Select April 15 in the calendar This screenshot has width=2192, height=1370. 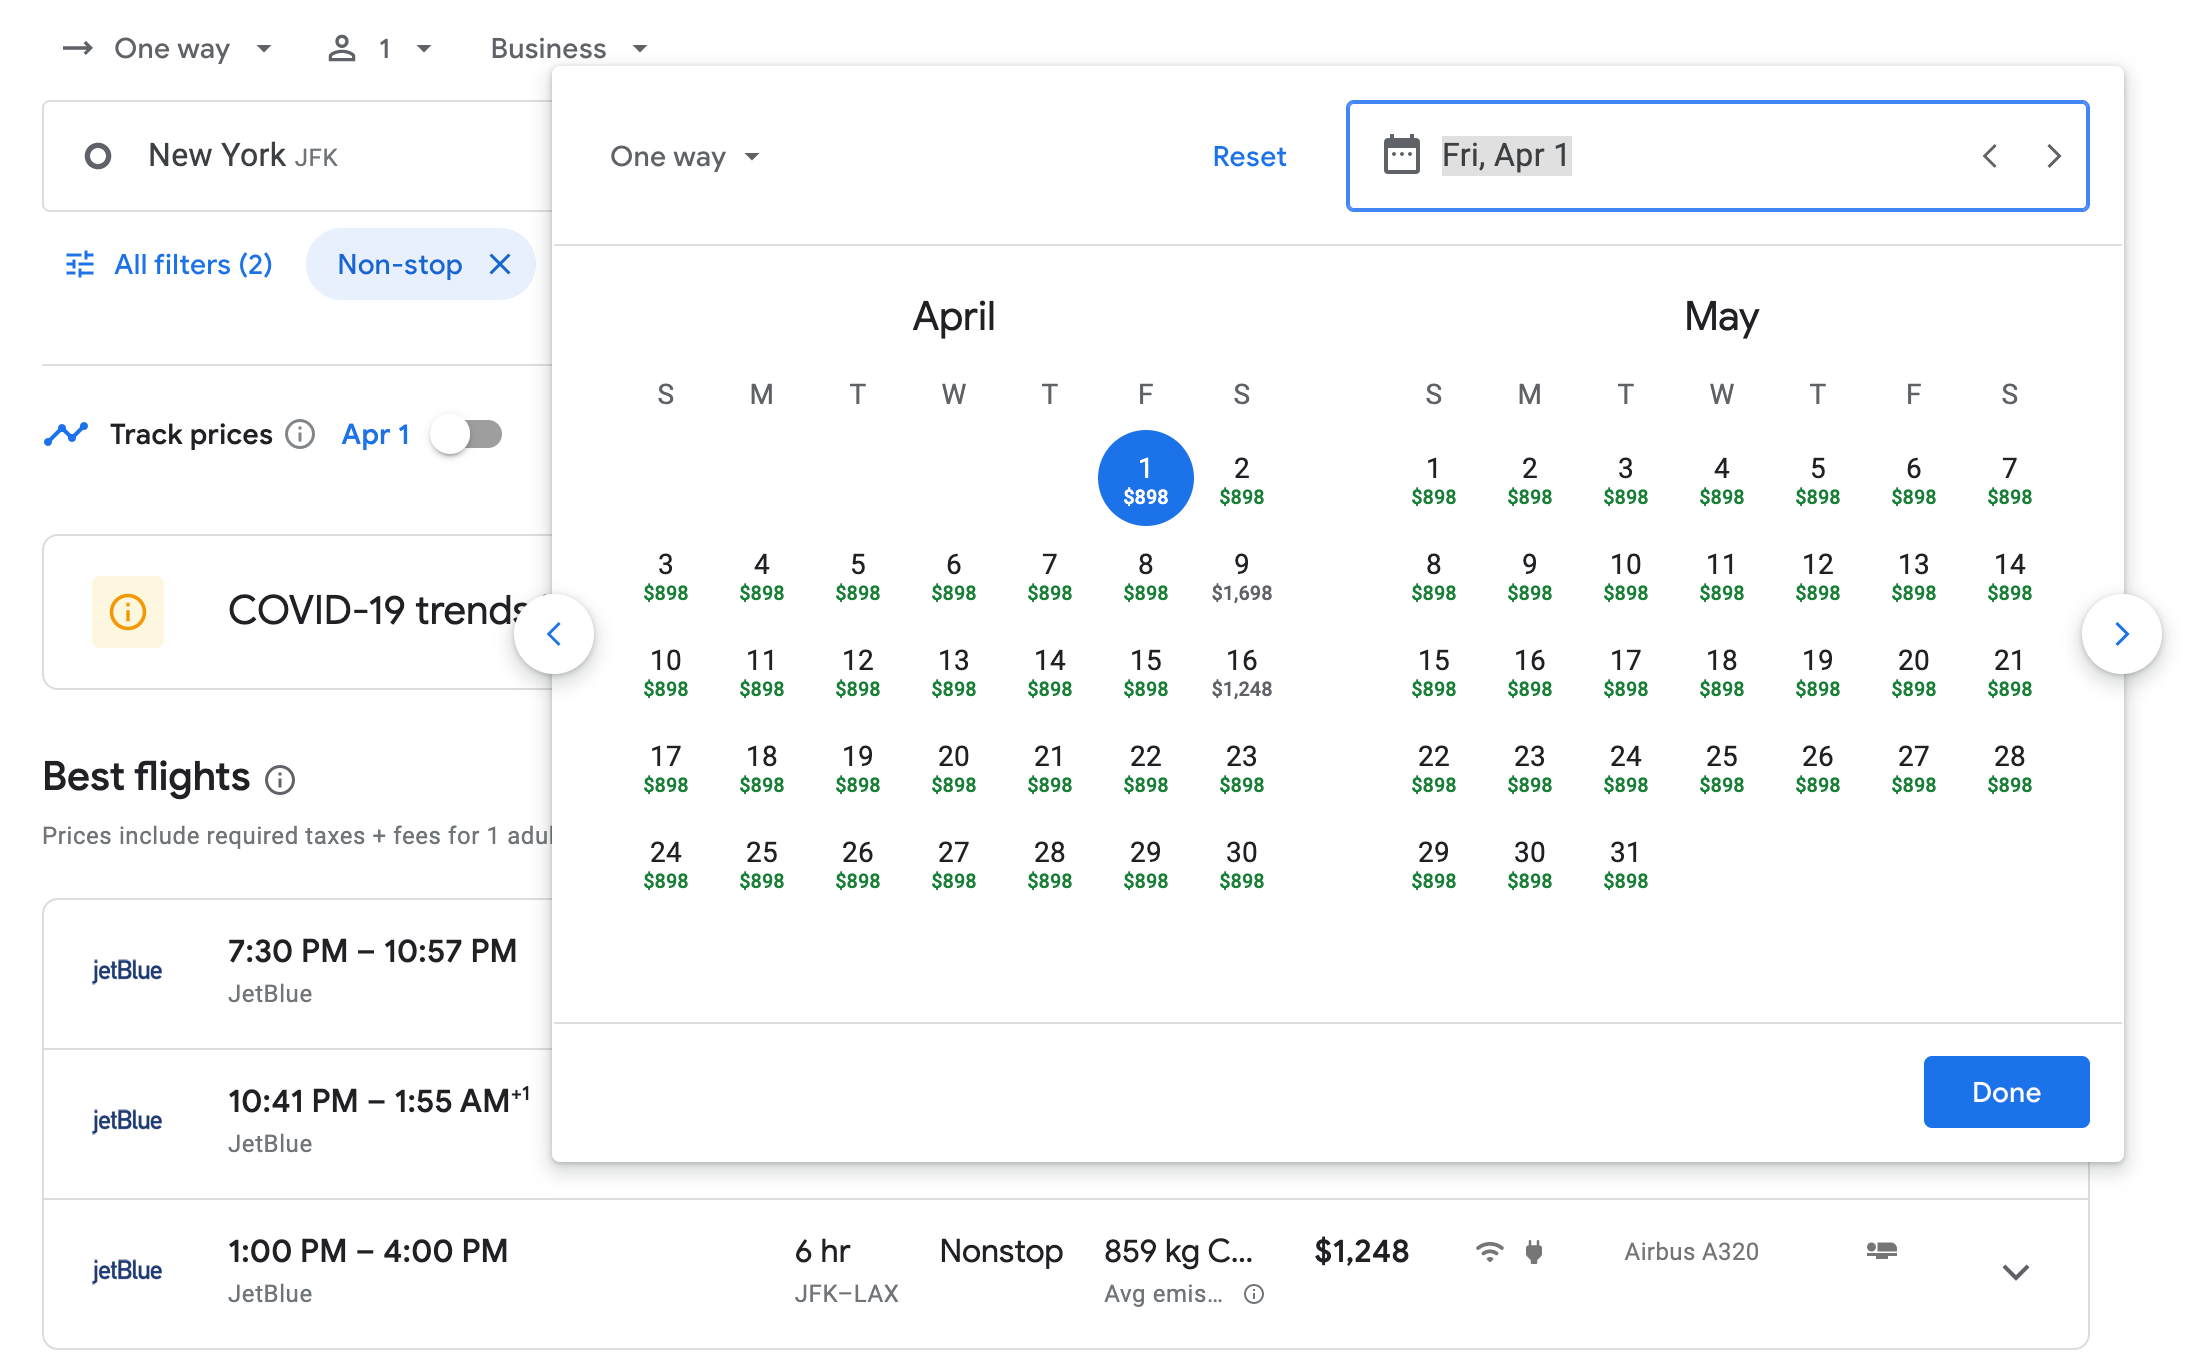[1145, 670]
